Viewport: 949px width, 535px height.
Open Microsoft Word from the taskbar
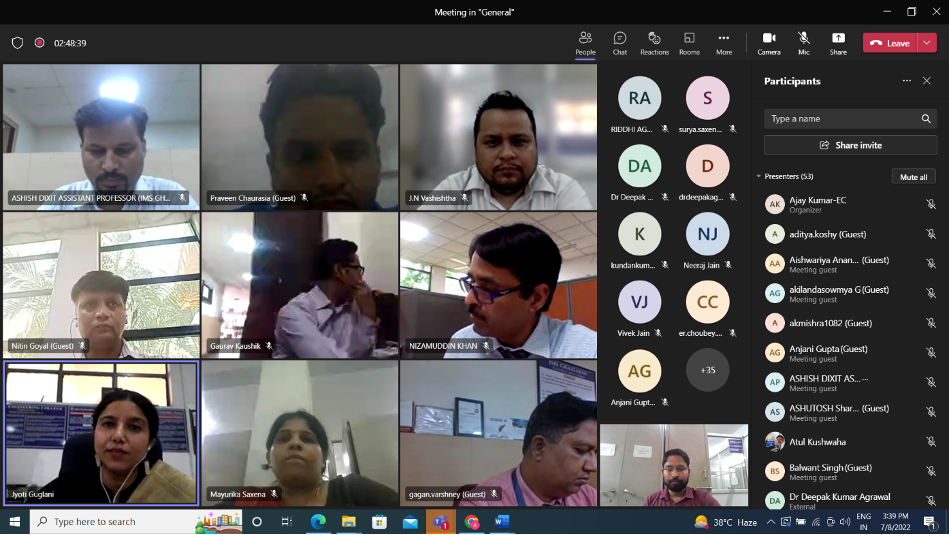click(502, 522)
